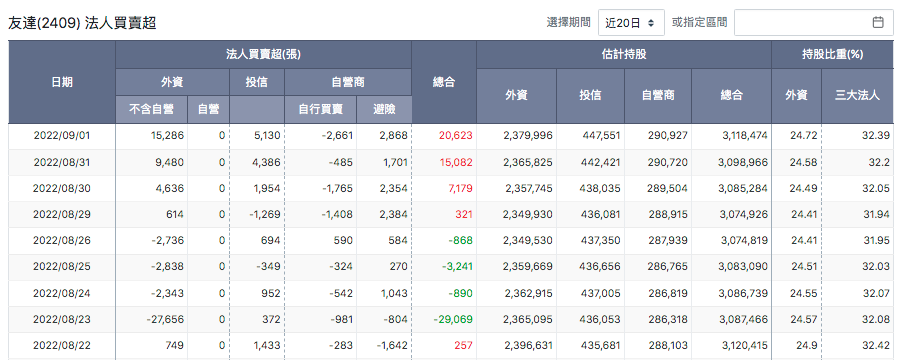Click the 估計持股 group header

coord(624,54)
